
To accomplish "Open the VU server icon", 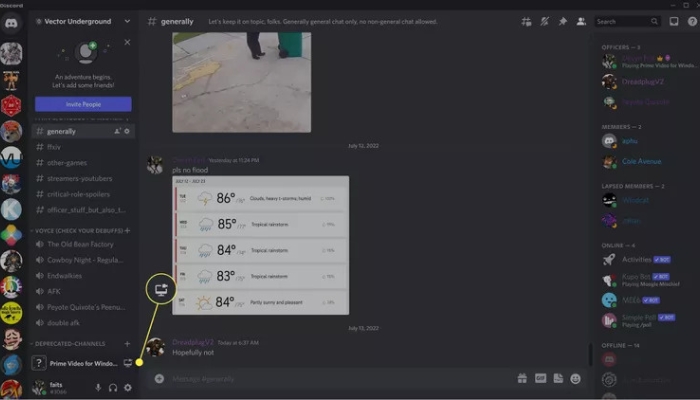I will (11, 158).
